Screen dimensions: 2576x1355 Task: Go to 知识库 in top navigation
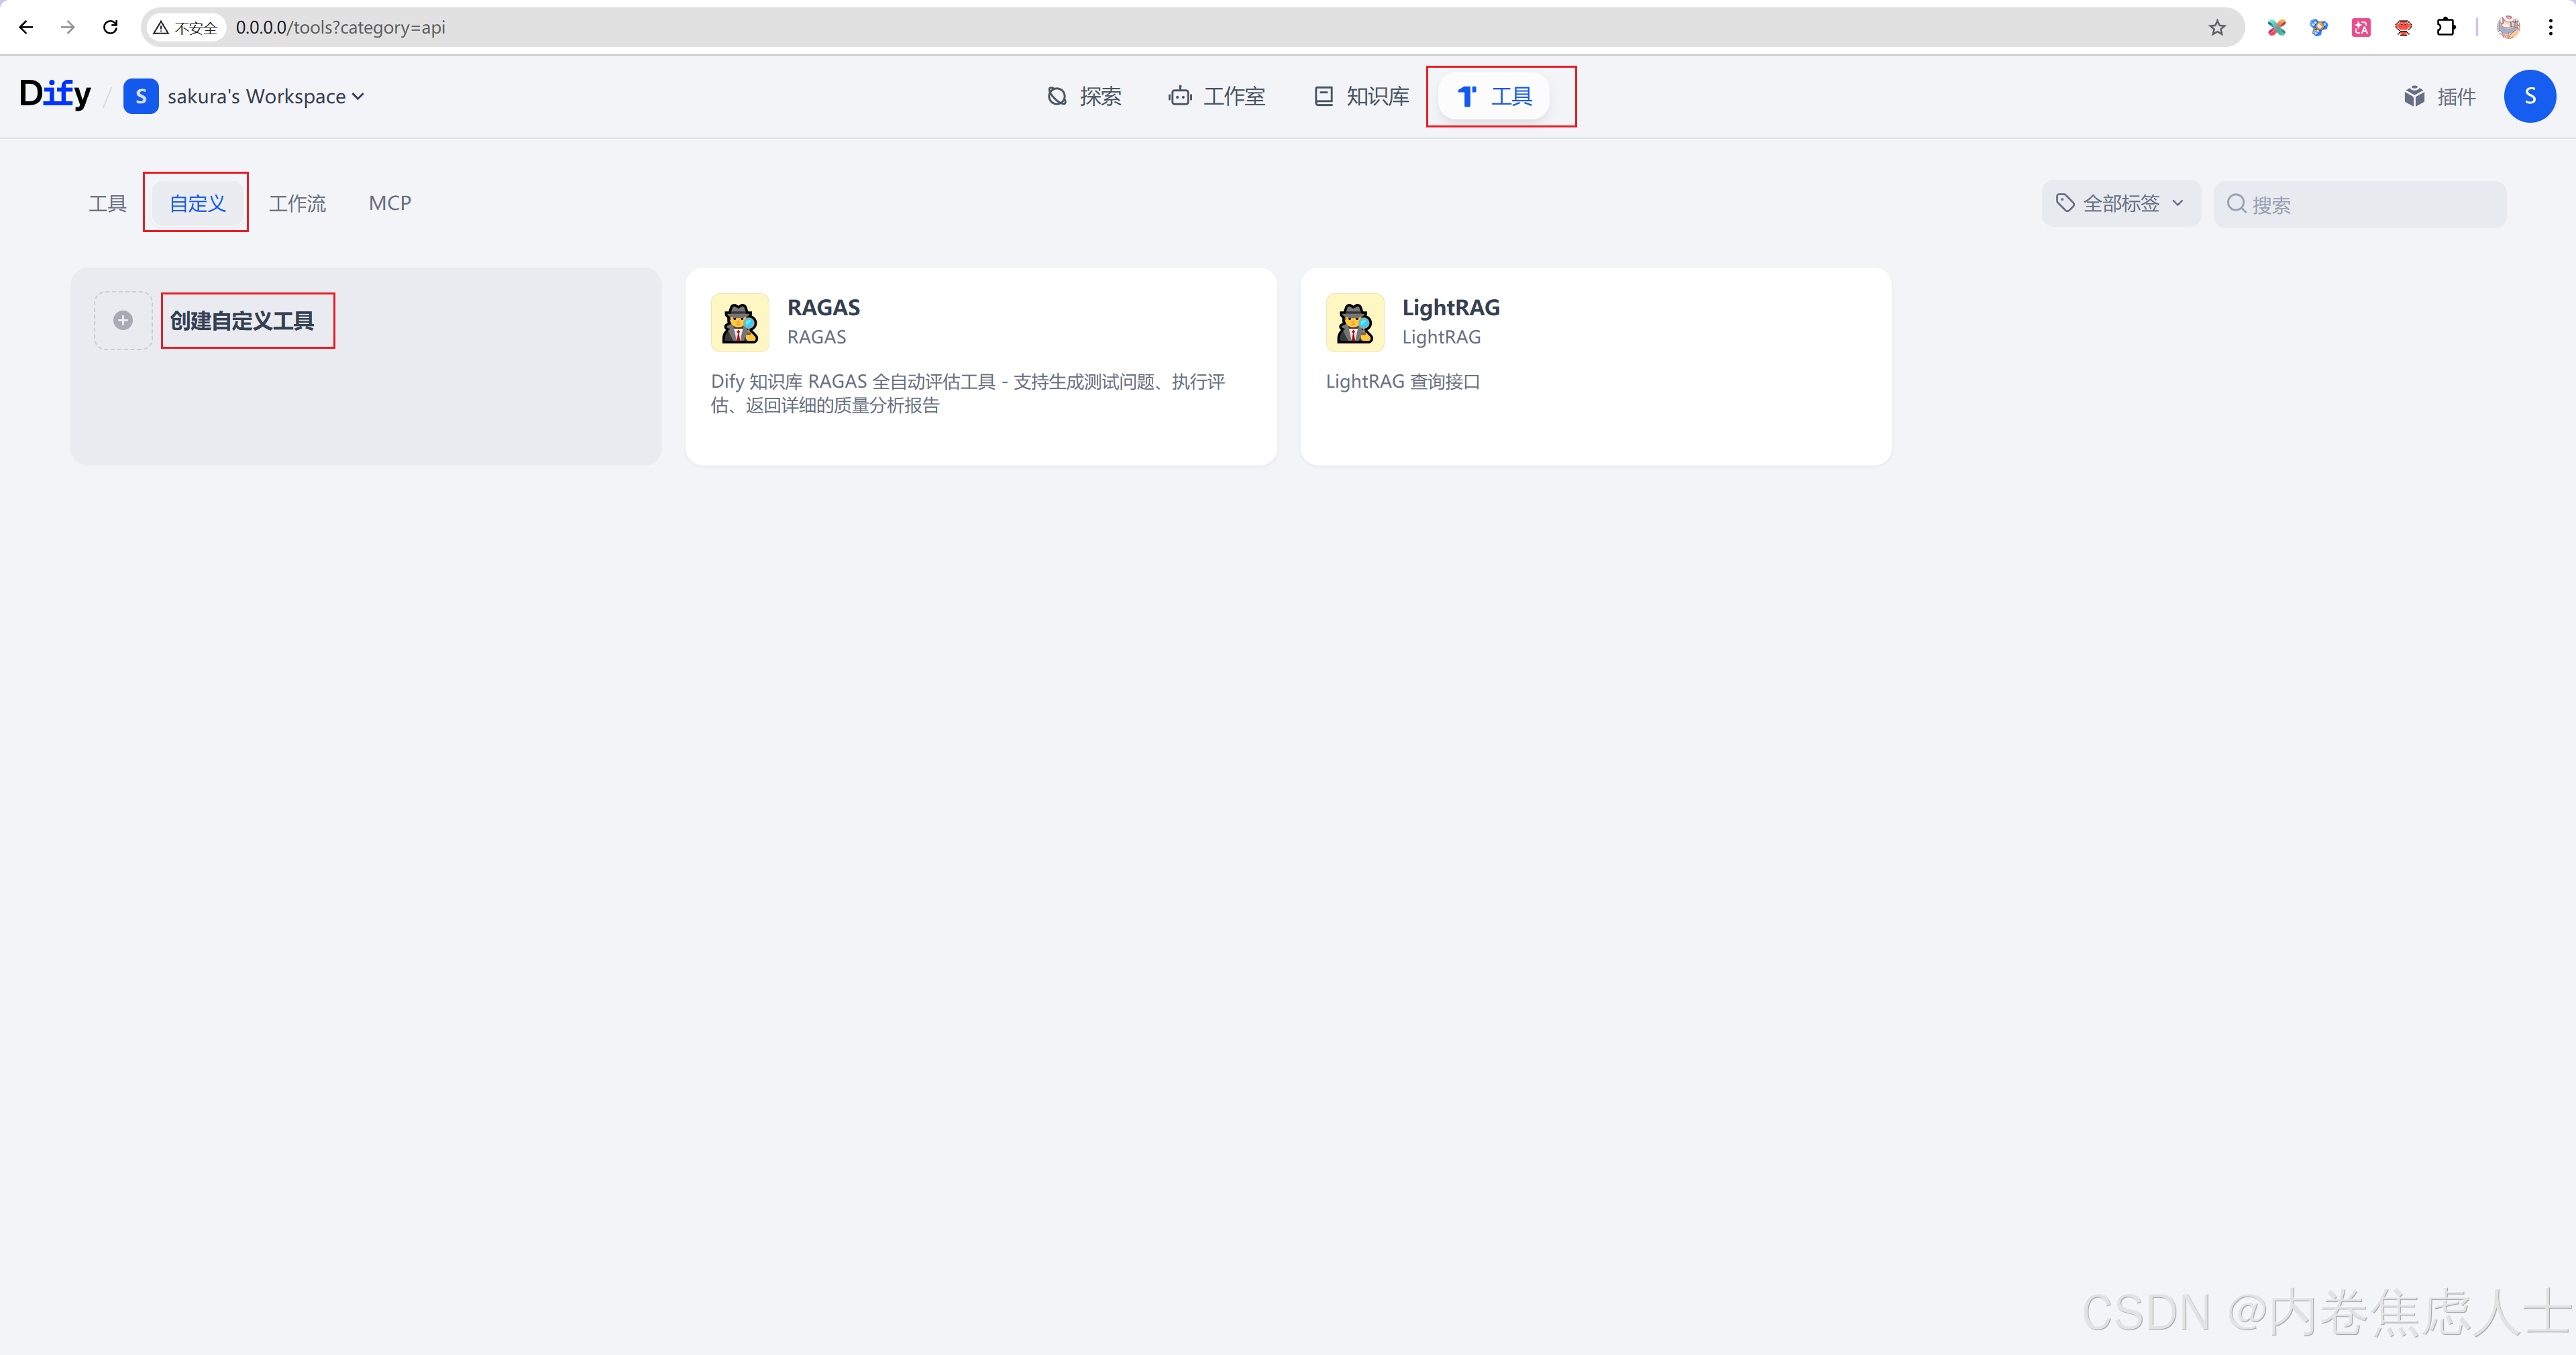1361,96
